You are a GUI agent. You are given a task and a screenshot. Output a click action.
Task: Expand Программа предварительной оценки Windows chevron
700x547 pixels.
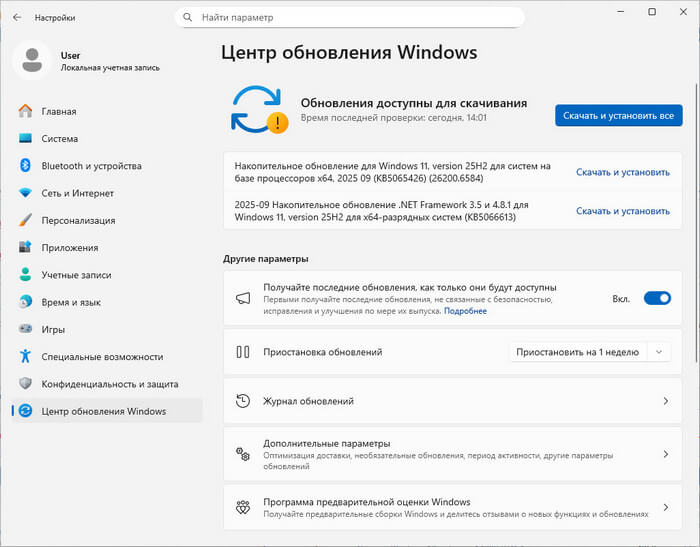point(665,508)
